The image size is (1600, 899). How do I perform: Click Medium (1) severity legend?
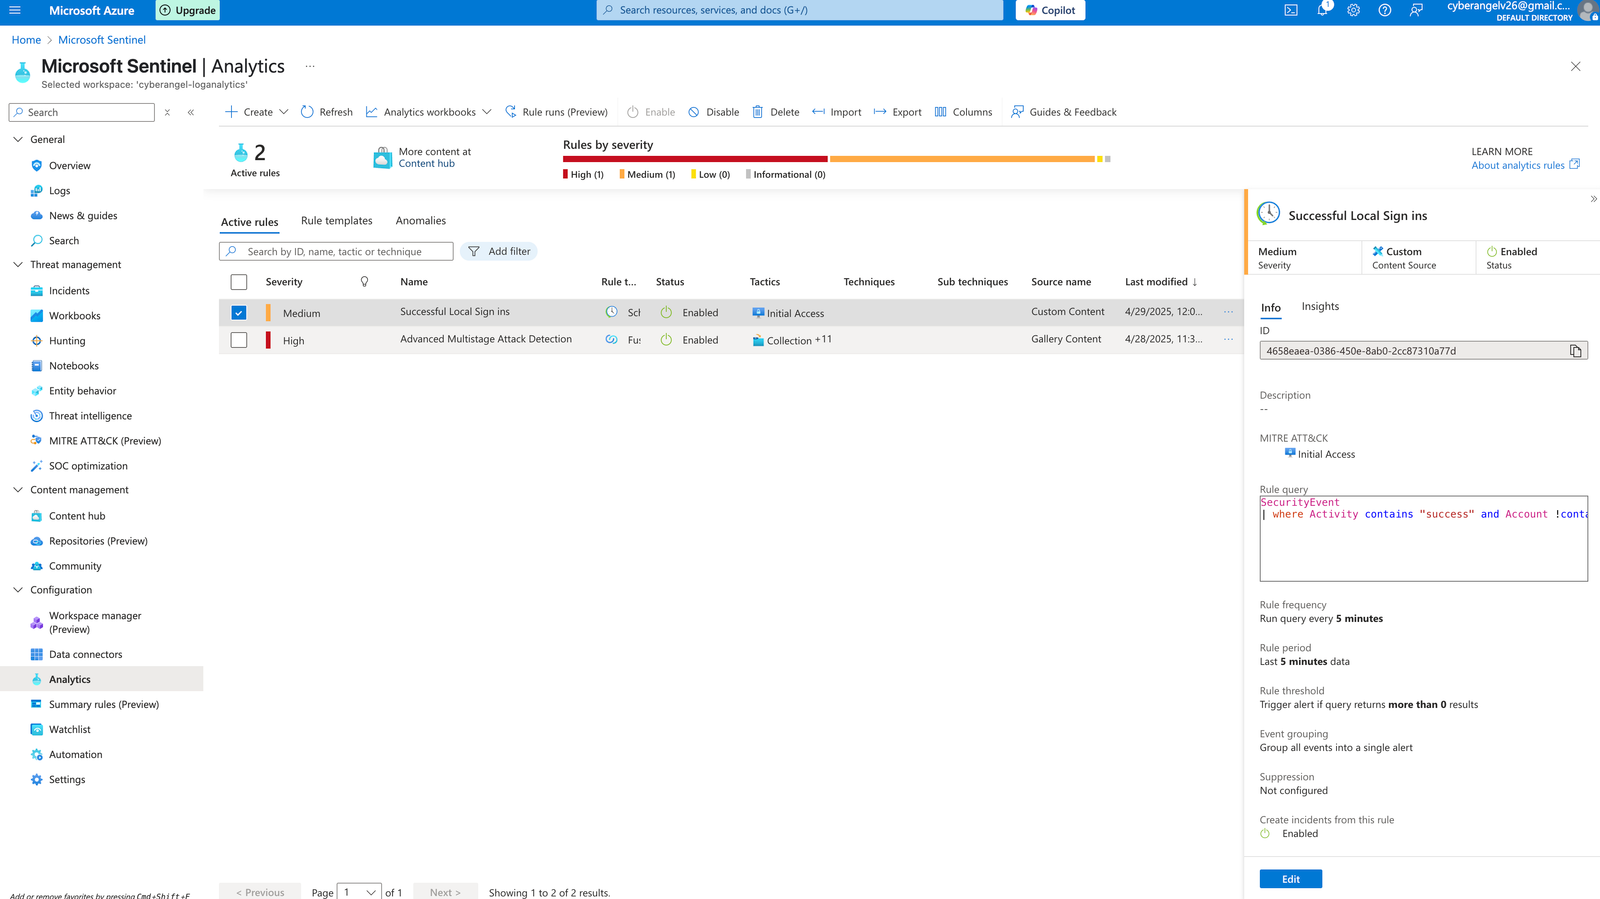click(648, 175)
